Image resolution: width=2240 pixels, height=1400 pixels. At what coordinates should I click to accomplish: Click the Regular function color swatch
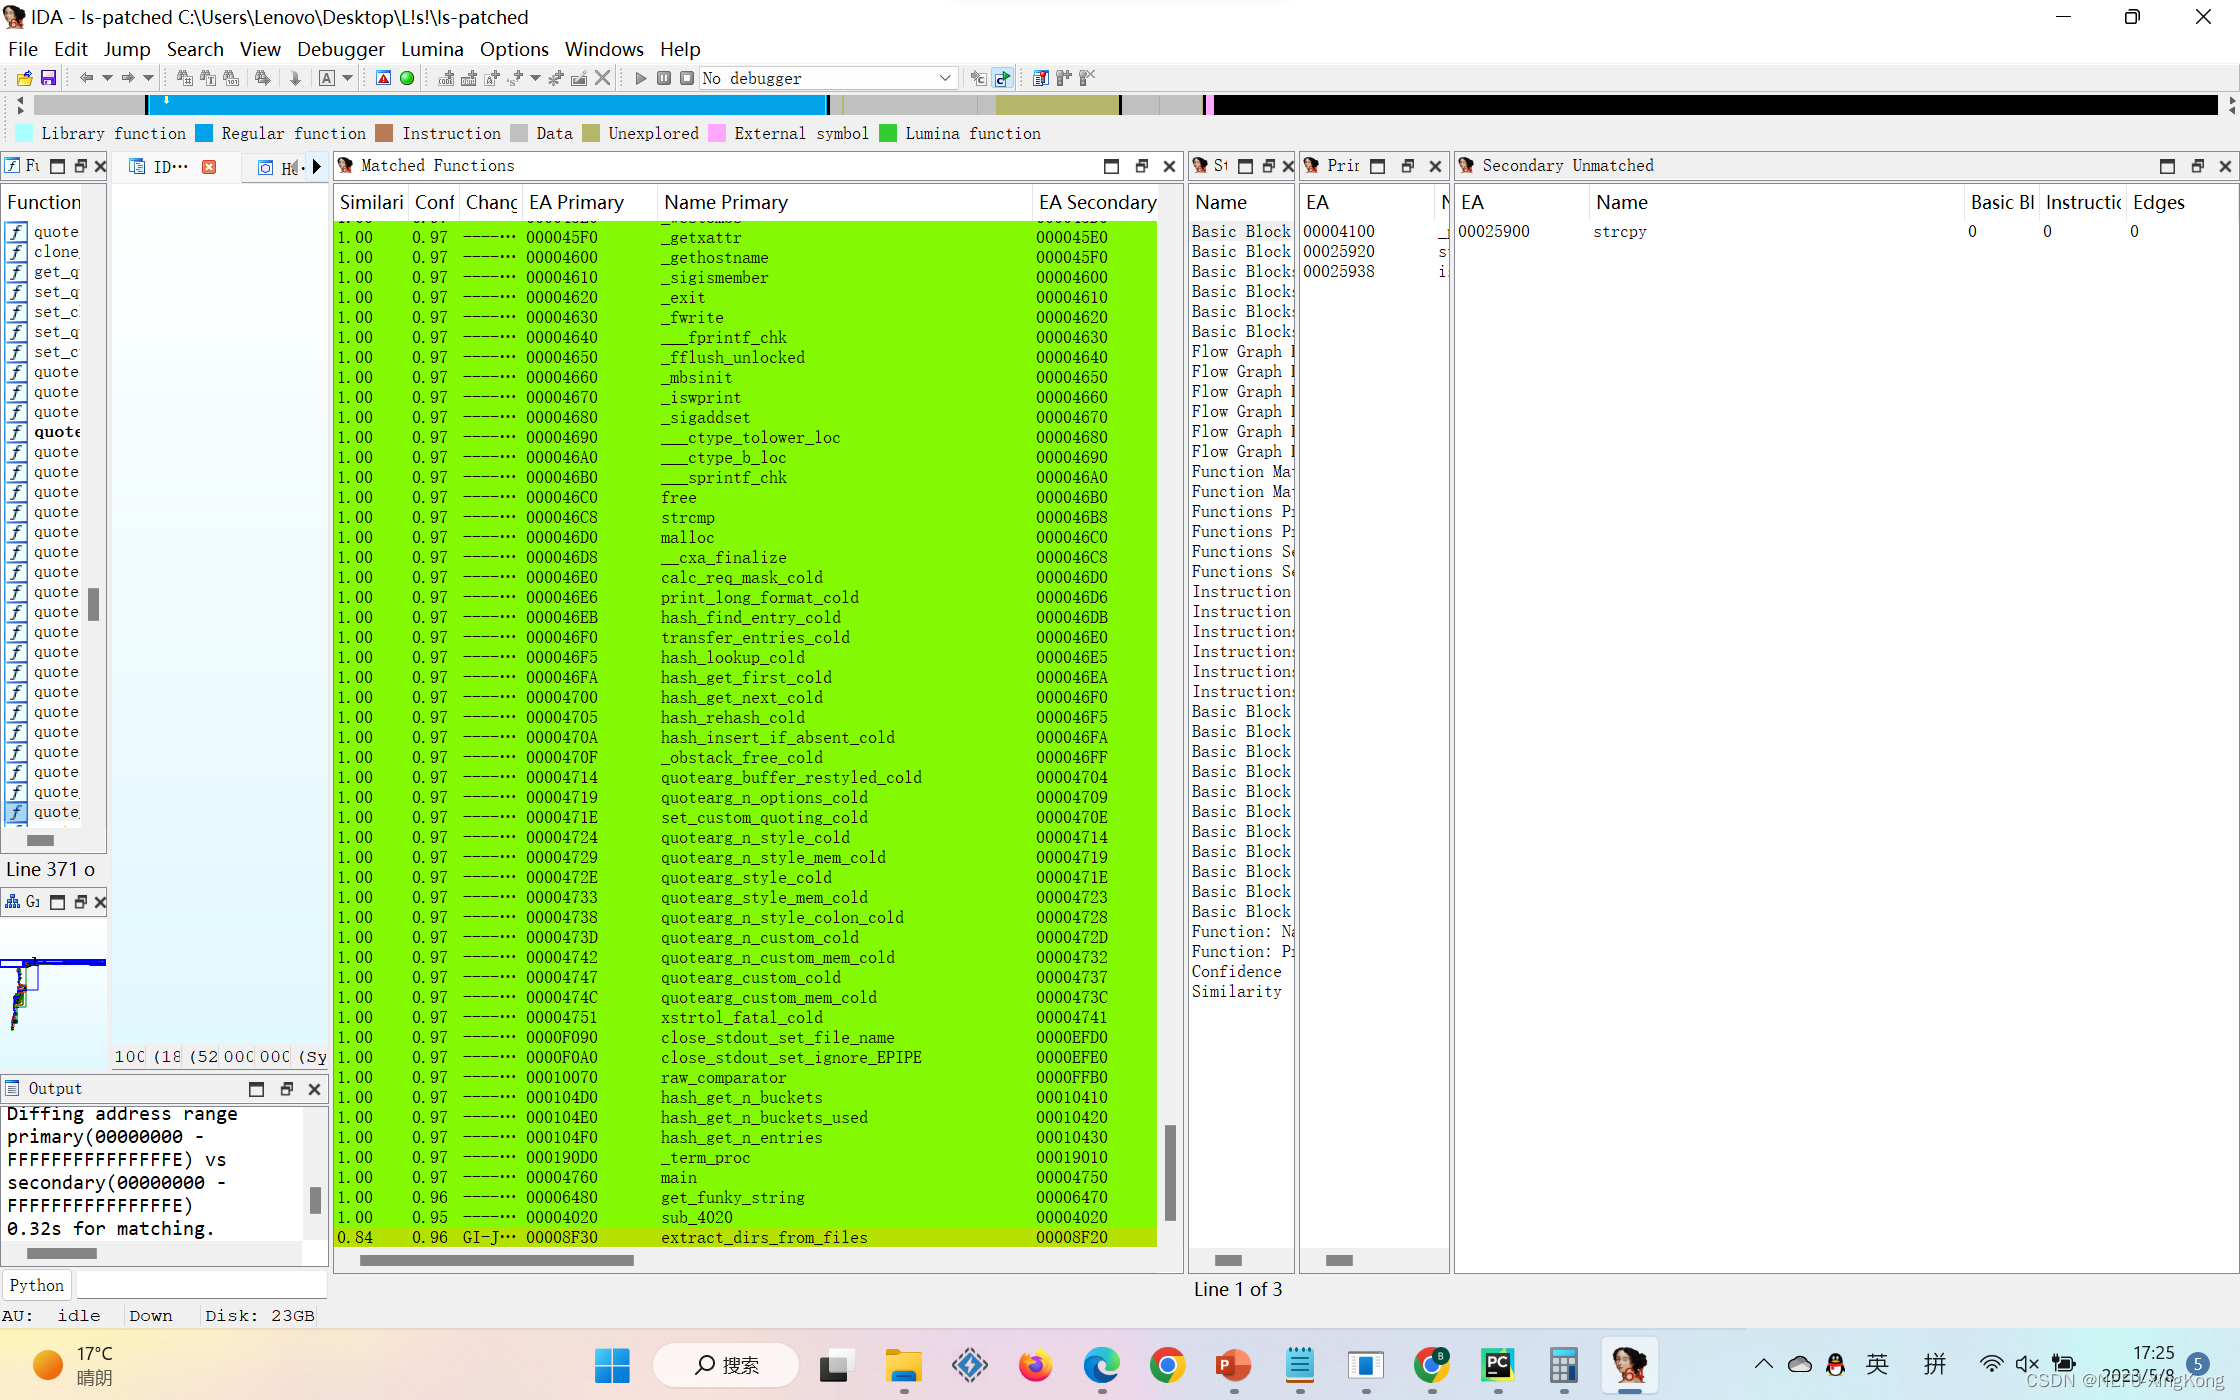pos(204,133)
